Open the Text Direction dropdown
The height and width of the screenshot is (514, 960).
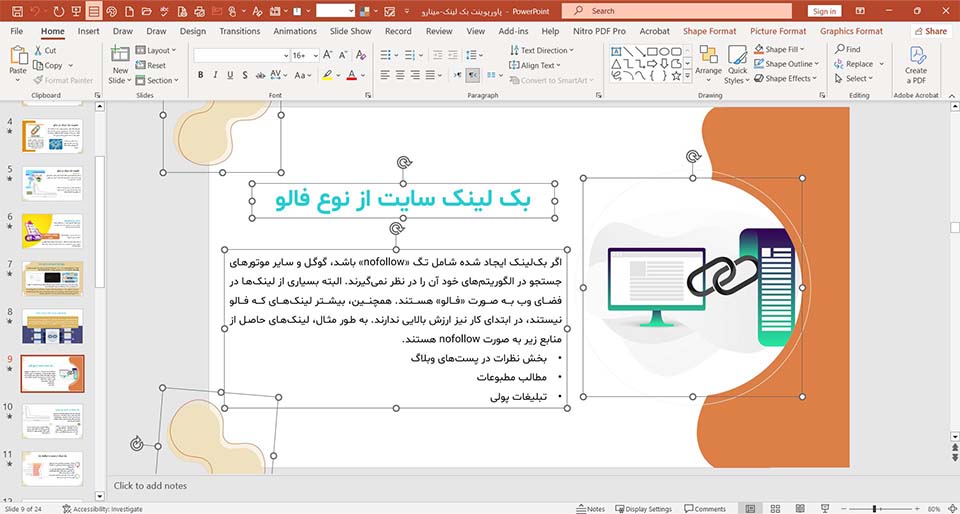point(542,50)
